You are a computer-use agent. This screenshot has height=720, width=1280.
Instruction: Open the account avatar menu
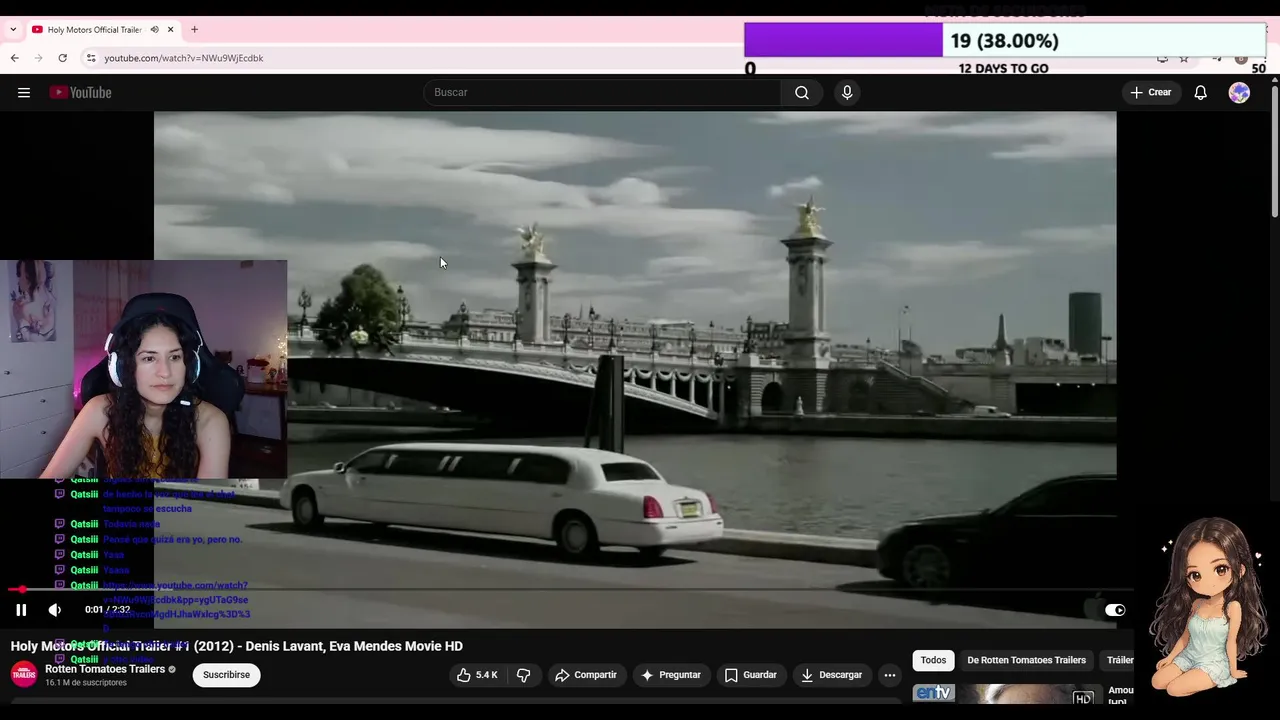(1239, 92)
